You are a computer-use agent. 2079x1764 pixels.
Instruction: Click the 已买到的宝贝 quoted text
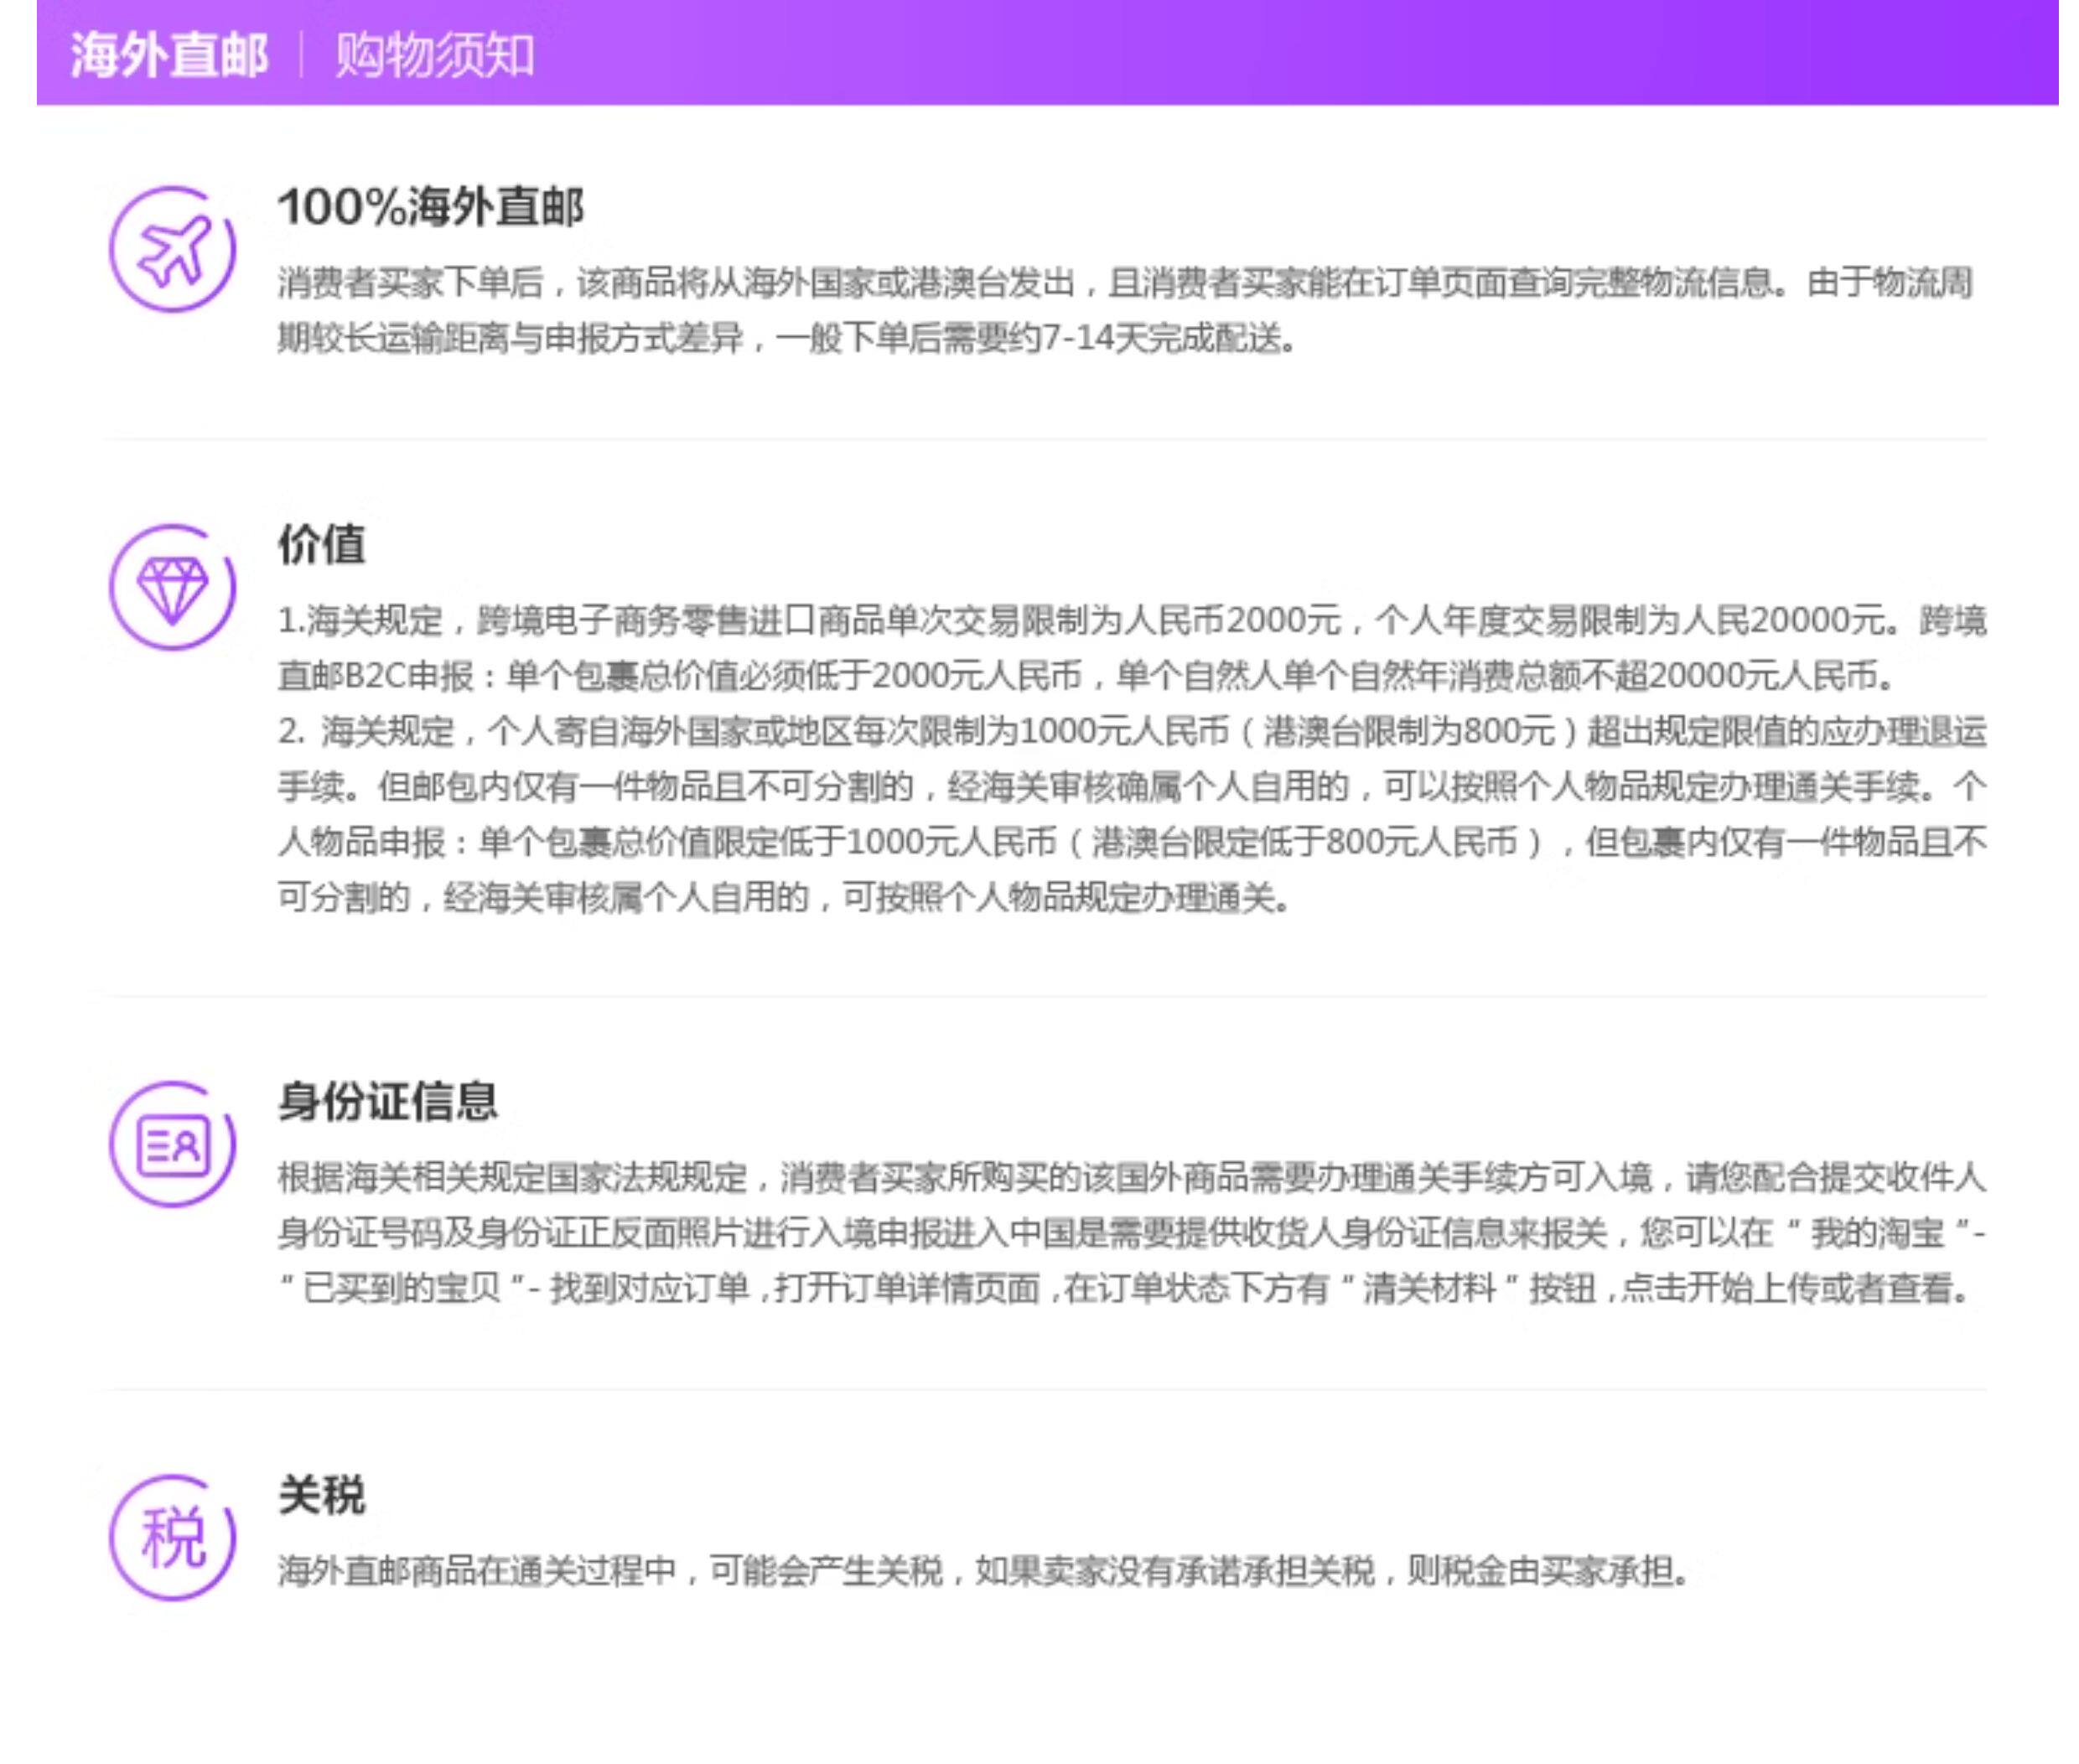pos(402,1288)
